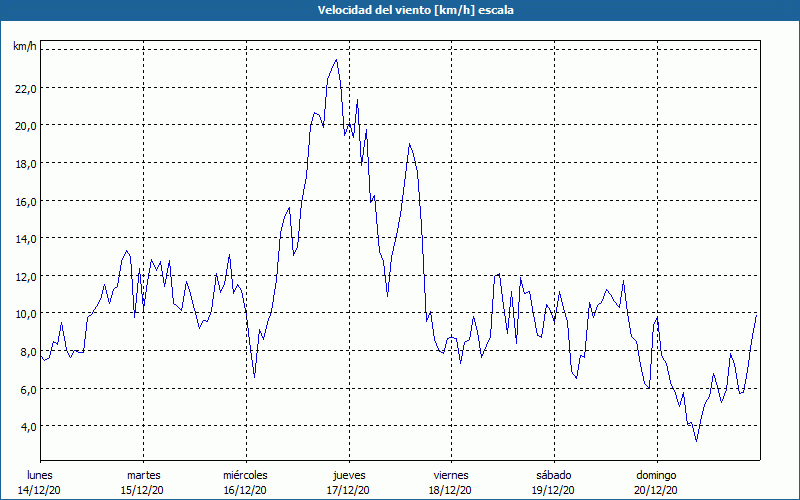Click the chart title 'Velocidad del viento [km/h] escala'

click(415, 10)
